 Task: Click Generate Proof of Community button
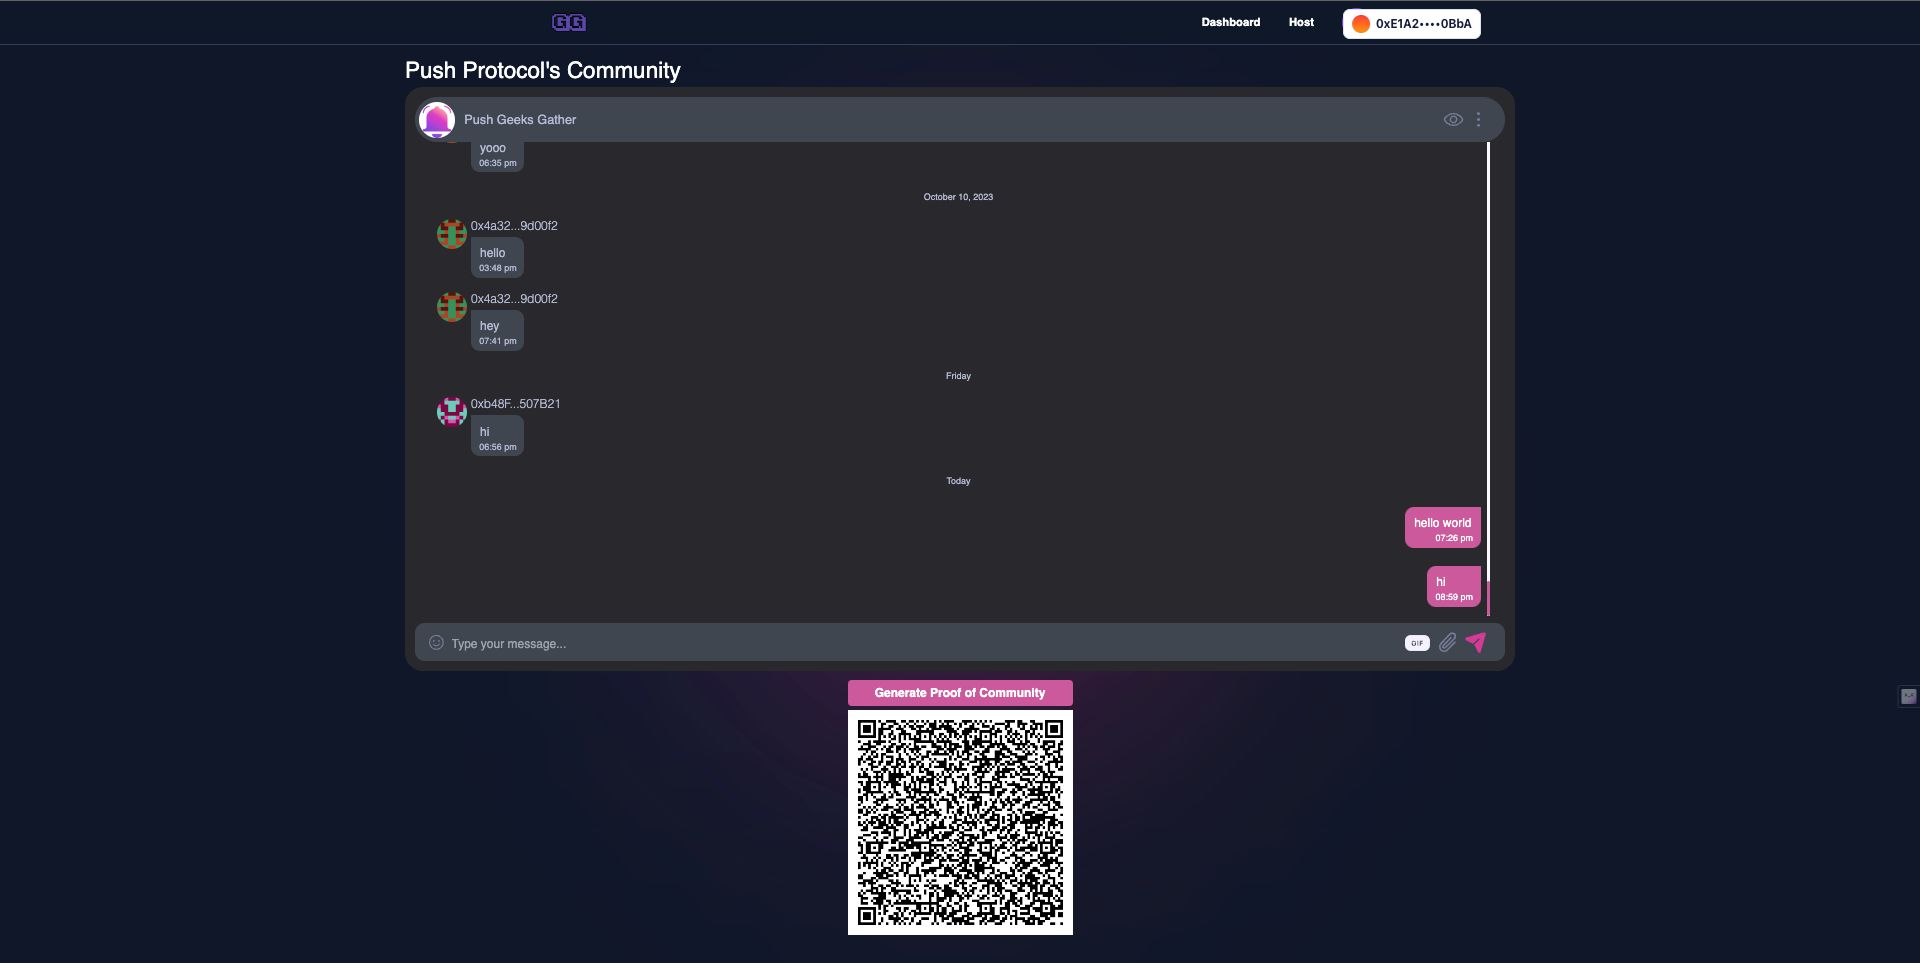(x=960, y=693)
